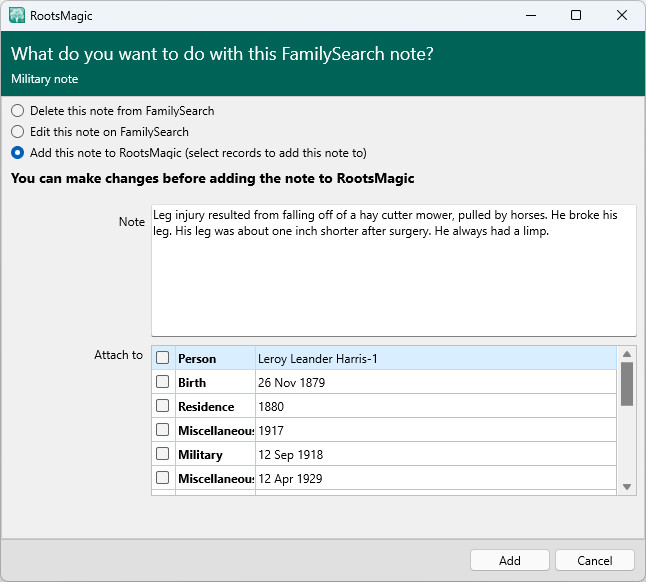
Task: Click the Add button
Action: tap(510, 561)
